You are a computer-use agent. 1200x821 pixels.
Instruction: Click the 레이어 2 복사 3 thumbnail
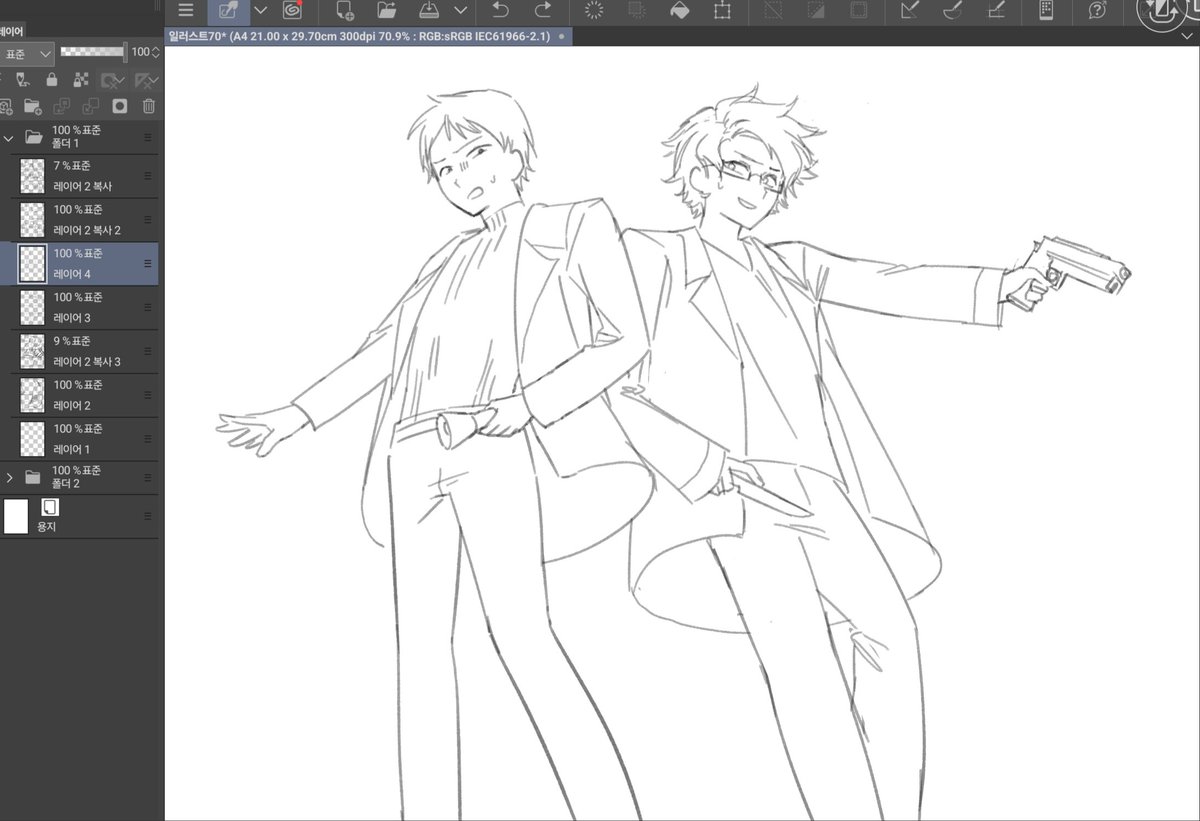click(33, 352)
